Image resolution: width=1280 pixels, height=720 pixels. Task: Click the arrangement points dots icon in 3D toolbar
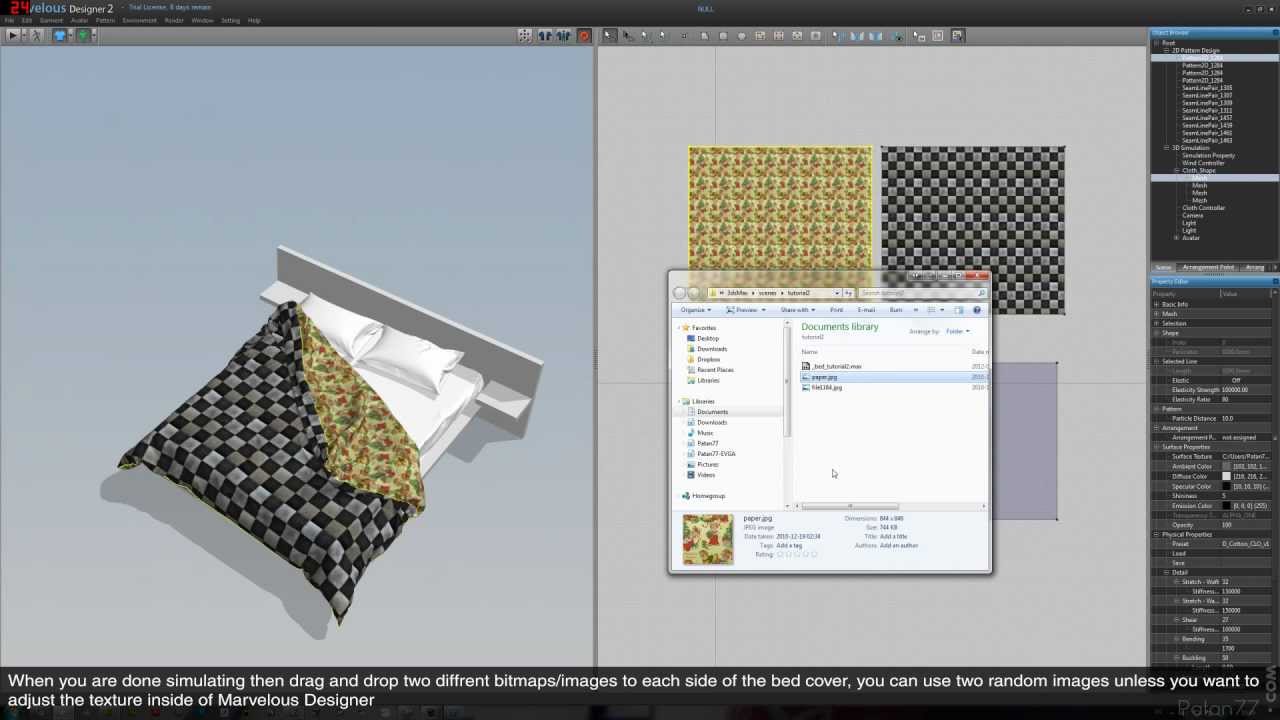[525, 36]
